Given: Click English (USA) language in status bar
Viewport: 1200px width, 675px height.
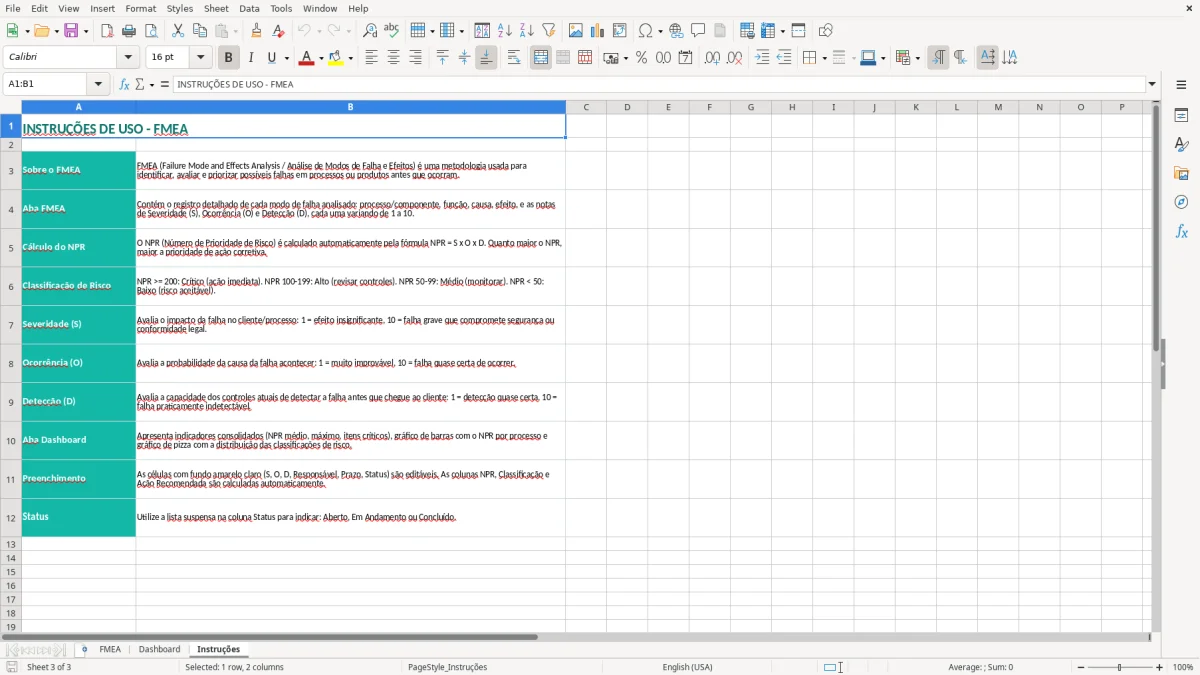Looking at the screenshot, I should pos(687,667).
